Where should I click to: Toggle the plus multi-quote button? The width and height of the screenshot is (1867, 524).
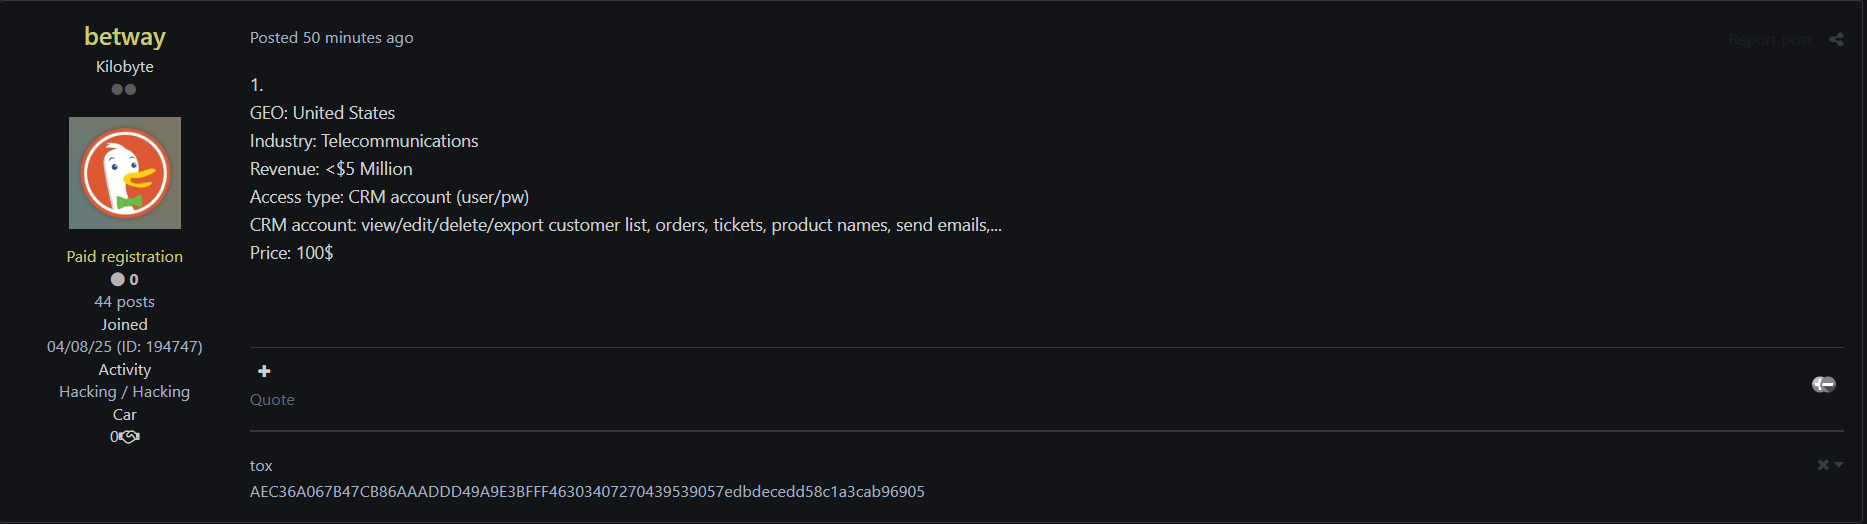click(x=264, y=371)
